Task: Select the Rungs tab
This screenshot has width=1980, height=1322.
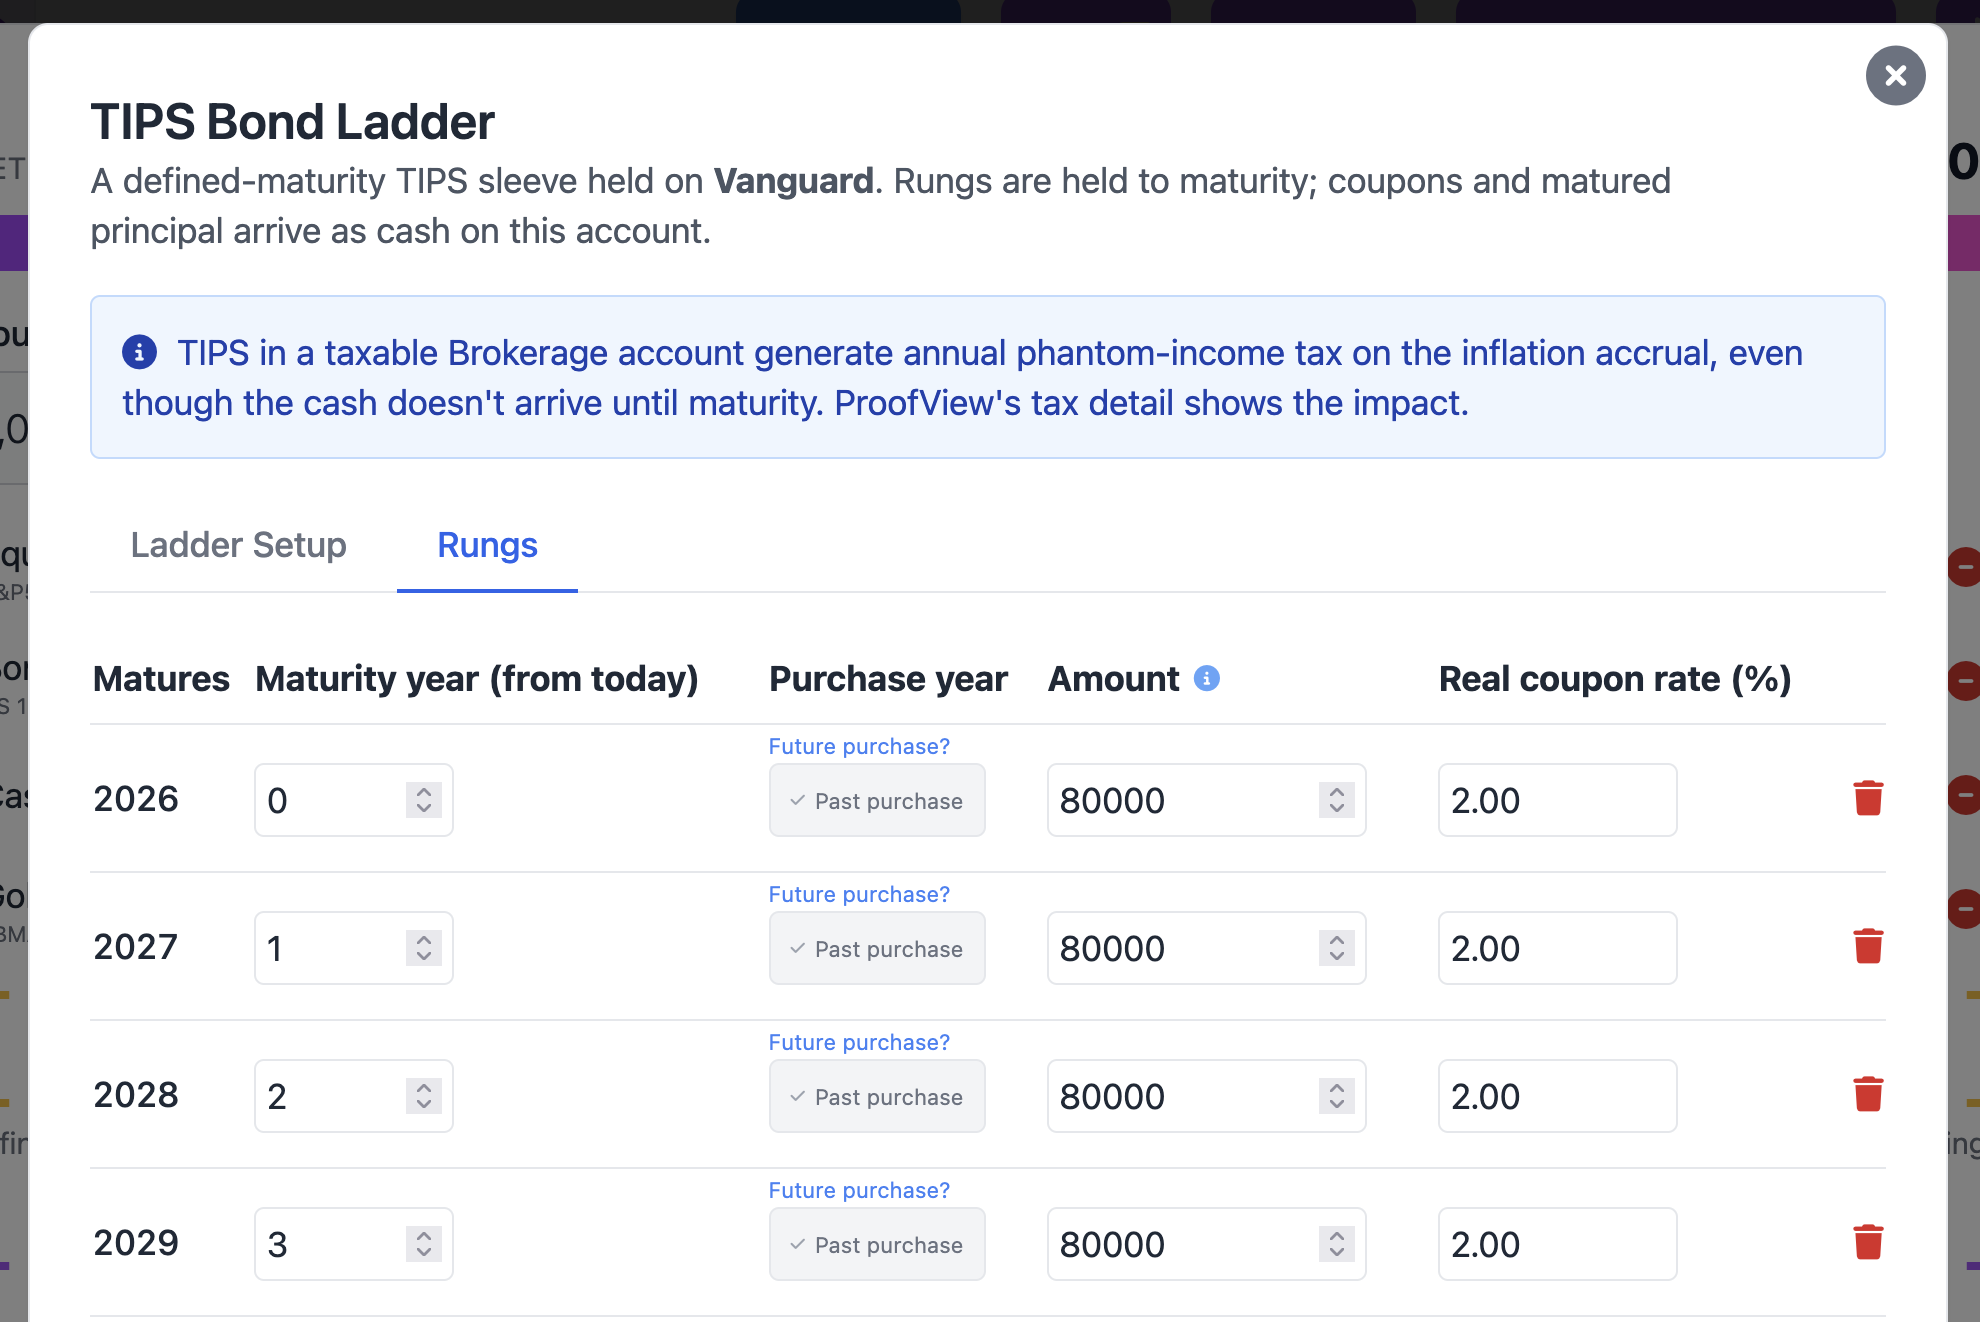Action: coord(487,545)
